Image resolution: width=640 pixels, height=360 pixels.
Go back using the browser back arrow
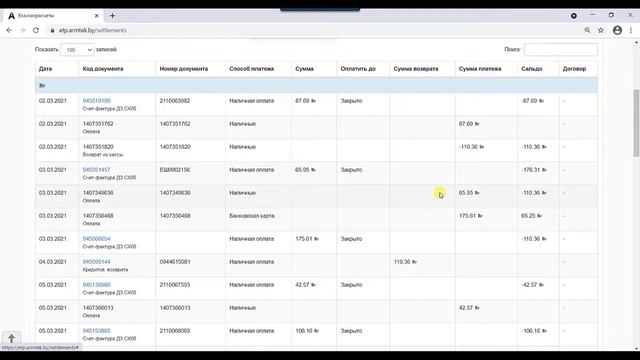(9, 30)
